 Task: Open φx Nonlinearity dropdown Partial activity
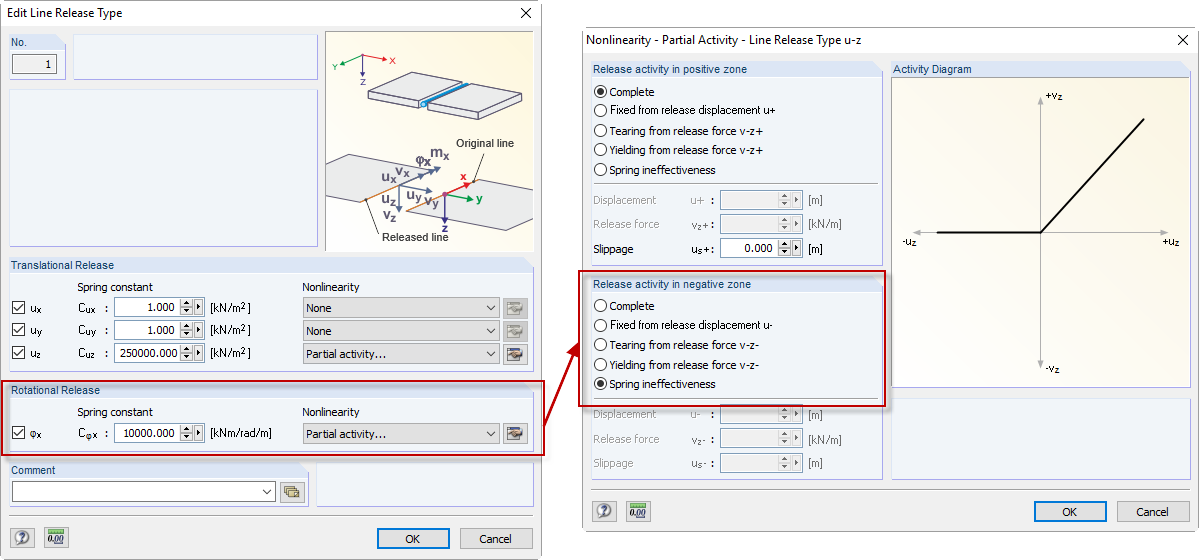pyautogui.click(x=401, y=434)
